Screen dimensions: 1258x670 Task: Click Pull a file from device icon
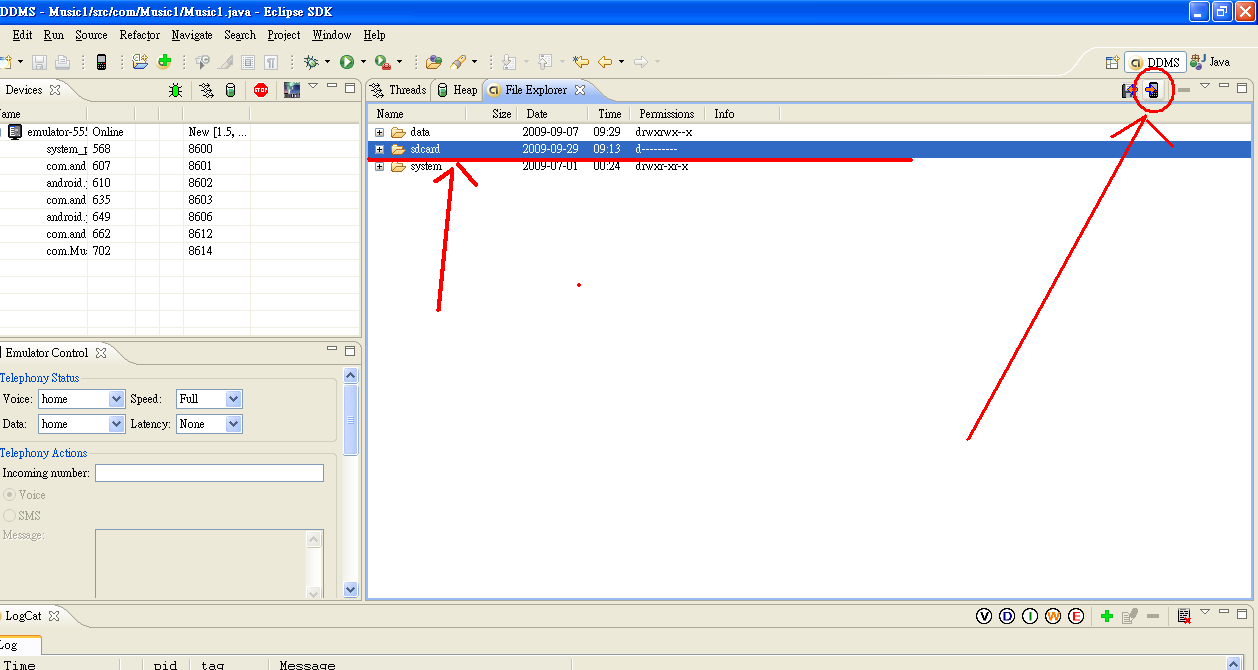coord(1130,90)
